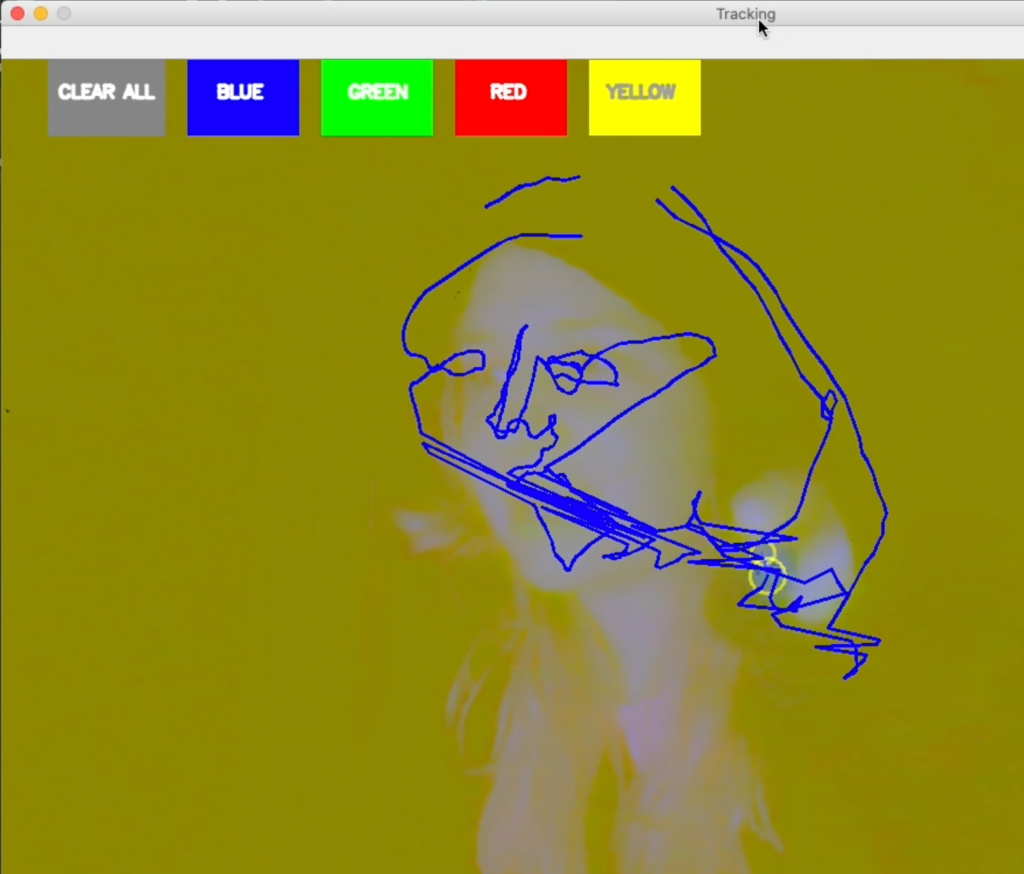Click the CLEAR ALL button
This screenshot has height=874, width=1024.
(x=106, y=97)
